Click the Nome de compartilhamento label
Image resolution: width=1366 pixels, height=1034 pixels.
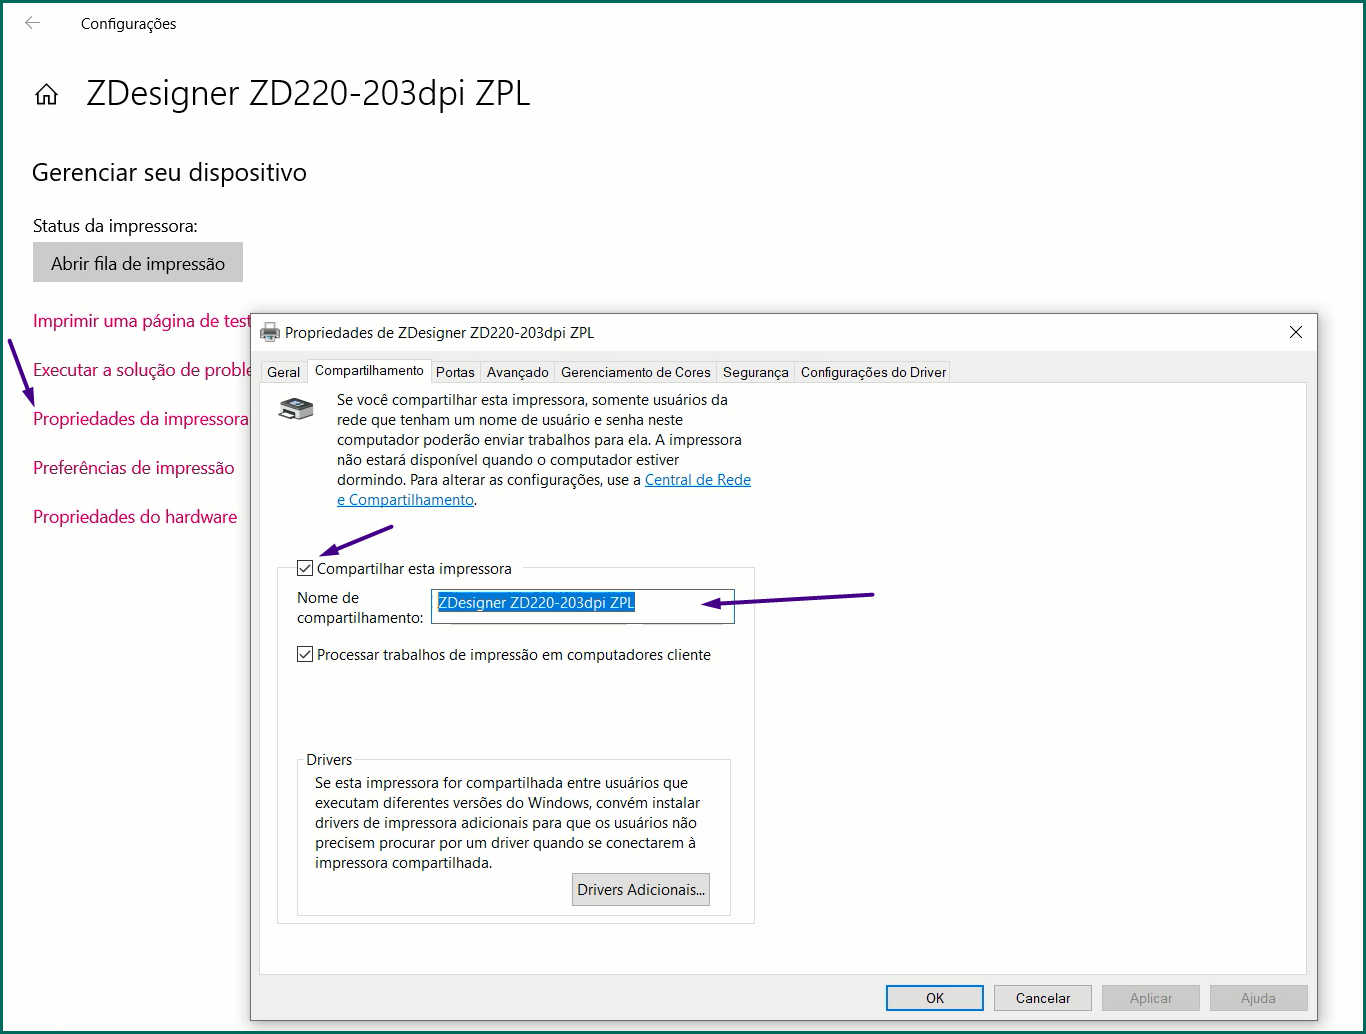click(x=360, y=608)
